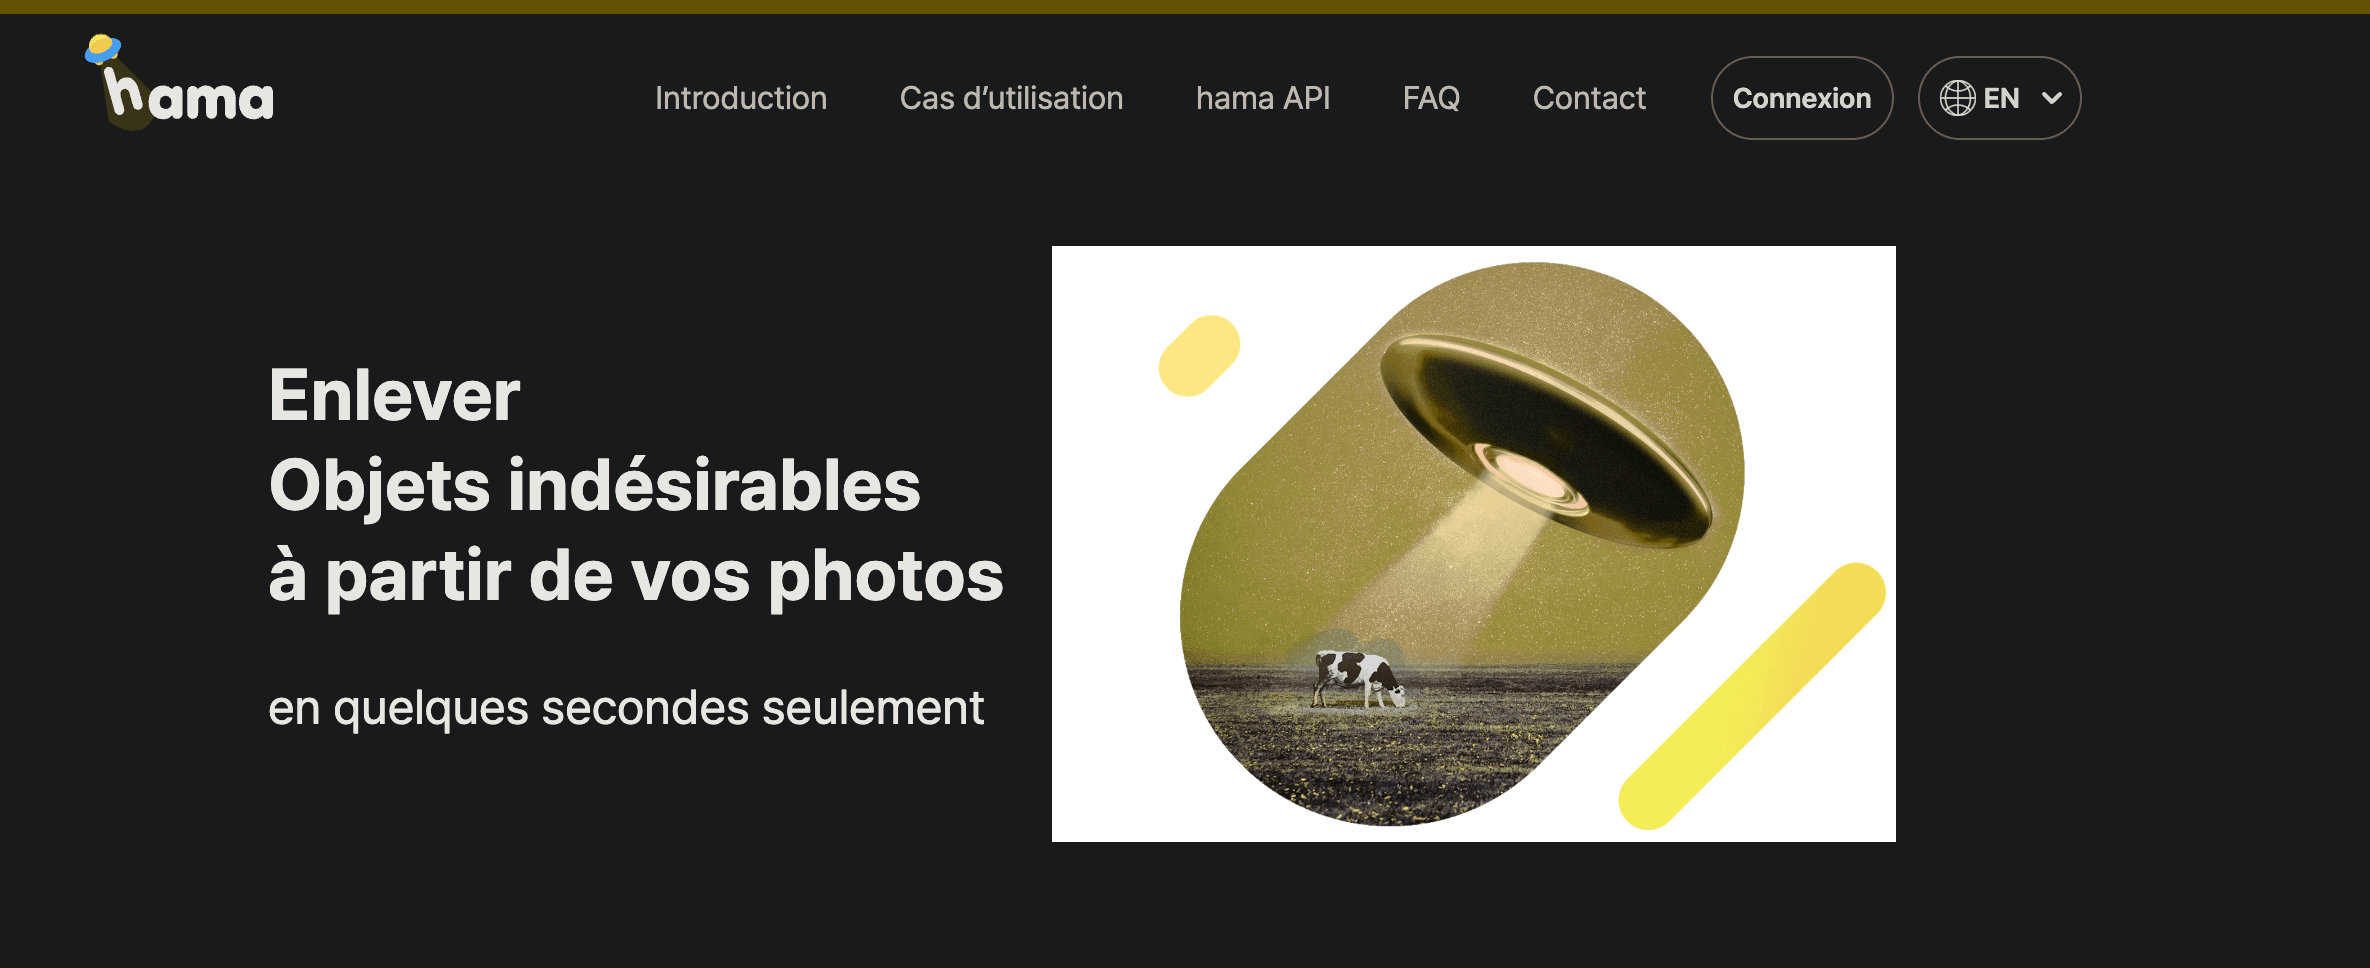Screen dimensions: 2370x968
Task: Click the 'Objets indésirables' heading line
Action: tap(594, 486)
